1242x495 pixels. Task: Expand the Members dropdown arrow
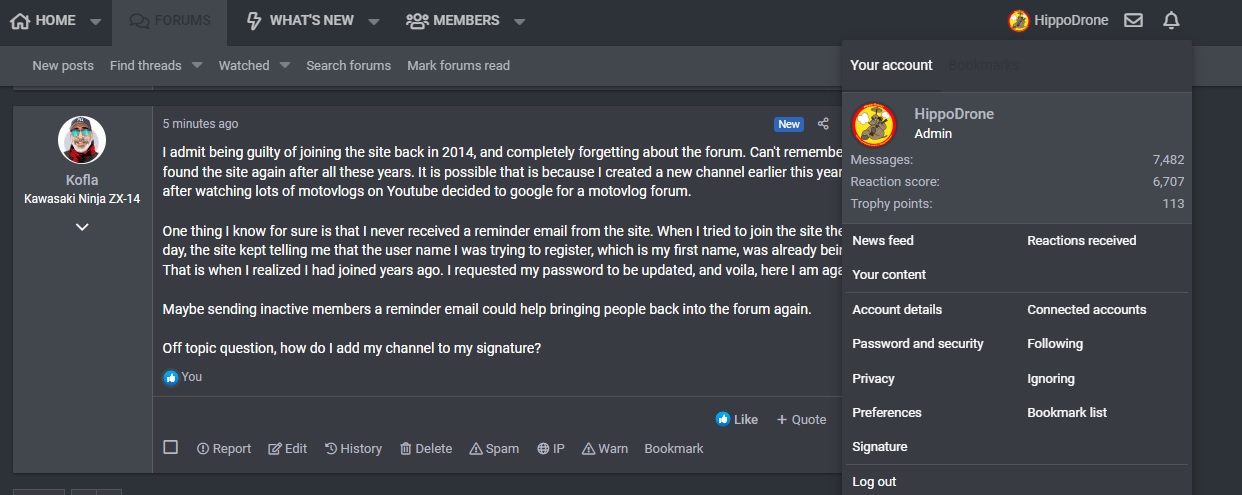(x=519, y=21)
